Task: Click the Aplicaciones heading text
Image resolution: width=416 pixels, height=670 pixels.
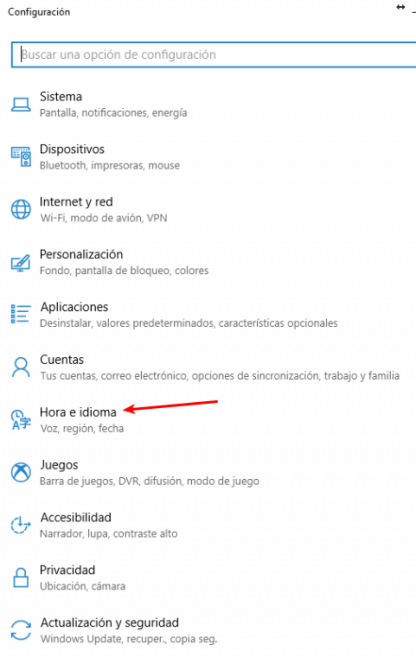Action: coord(74,307)
